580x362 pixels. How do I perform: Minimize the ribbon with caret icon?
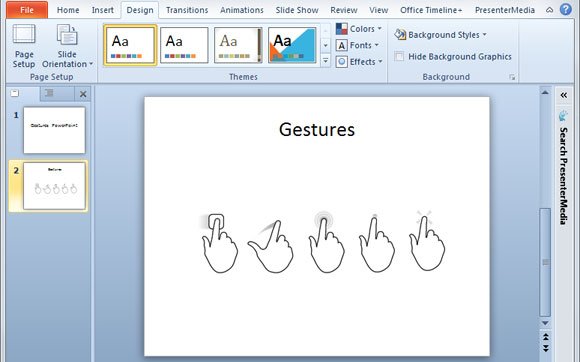coord(550,10)
